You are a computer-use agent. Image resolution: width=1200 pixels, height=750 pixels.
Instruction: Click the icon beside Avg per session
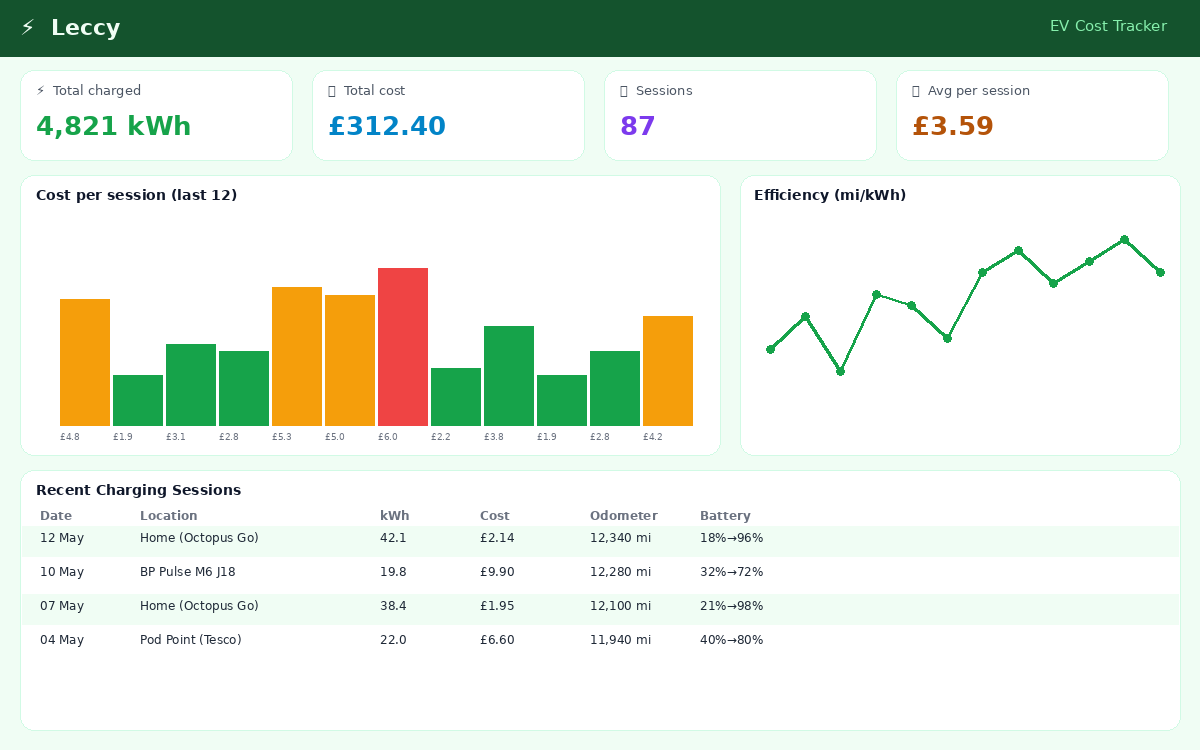tap(916, 91)
